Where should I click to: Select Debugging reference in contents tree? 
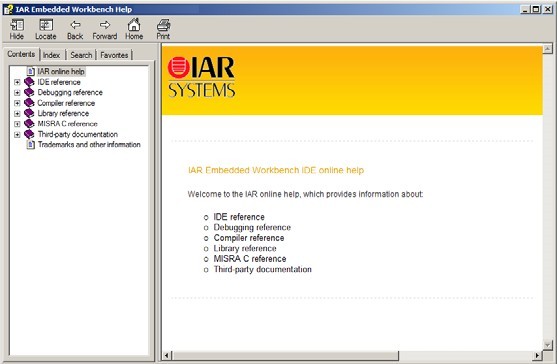pos(70,92)
